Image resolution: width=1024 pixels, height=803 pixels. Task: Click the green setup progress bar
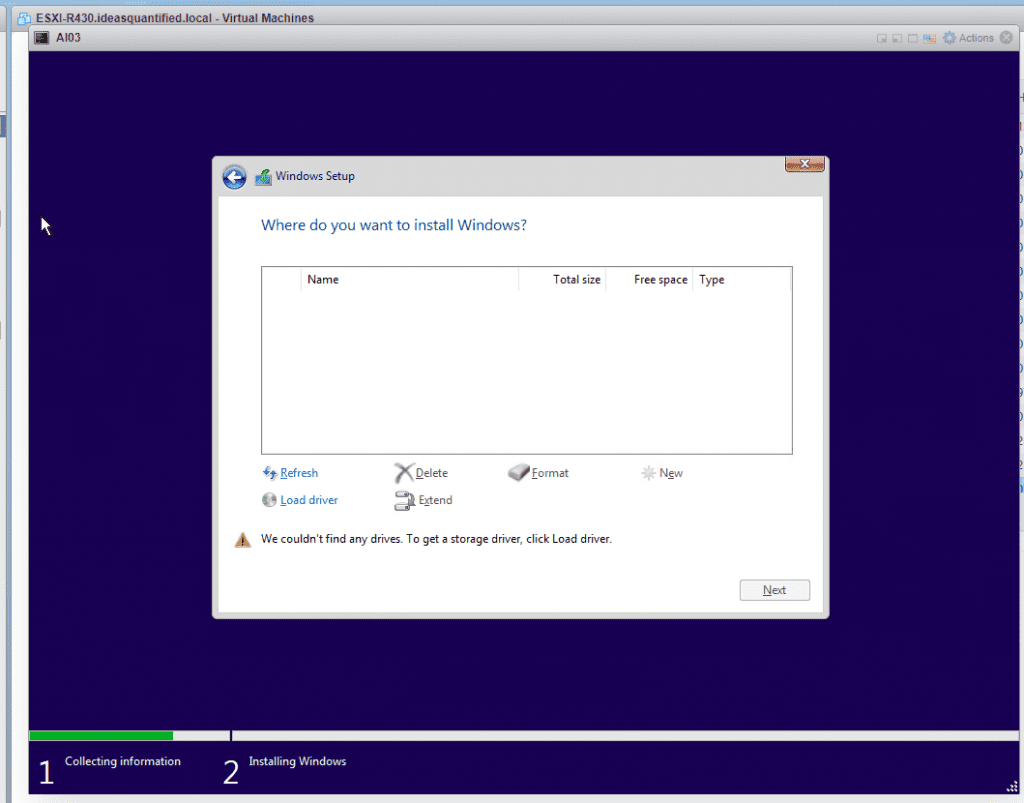coord(101,736)
